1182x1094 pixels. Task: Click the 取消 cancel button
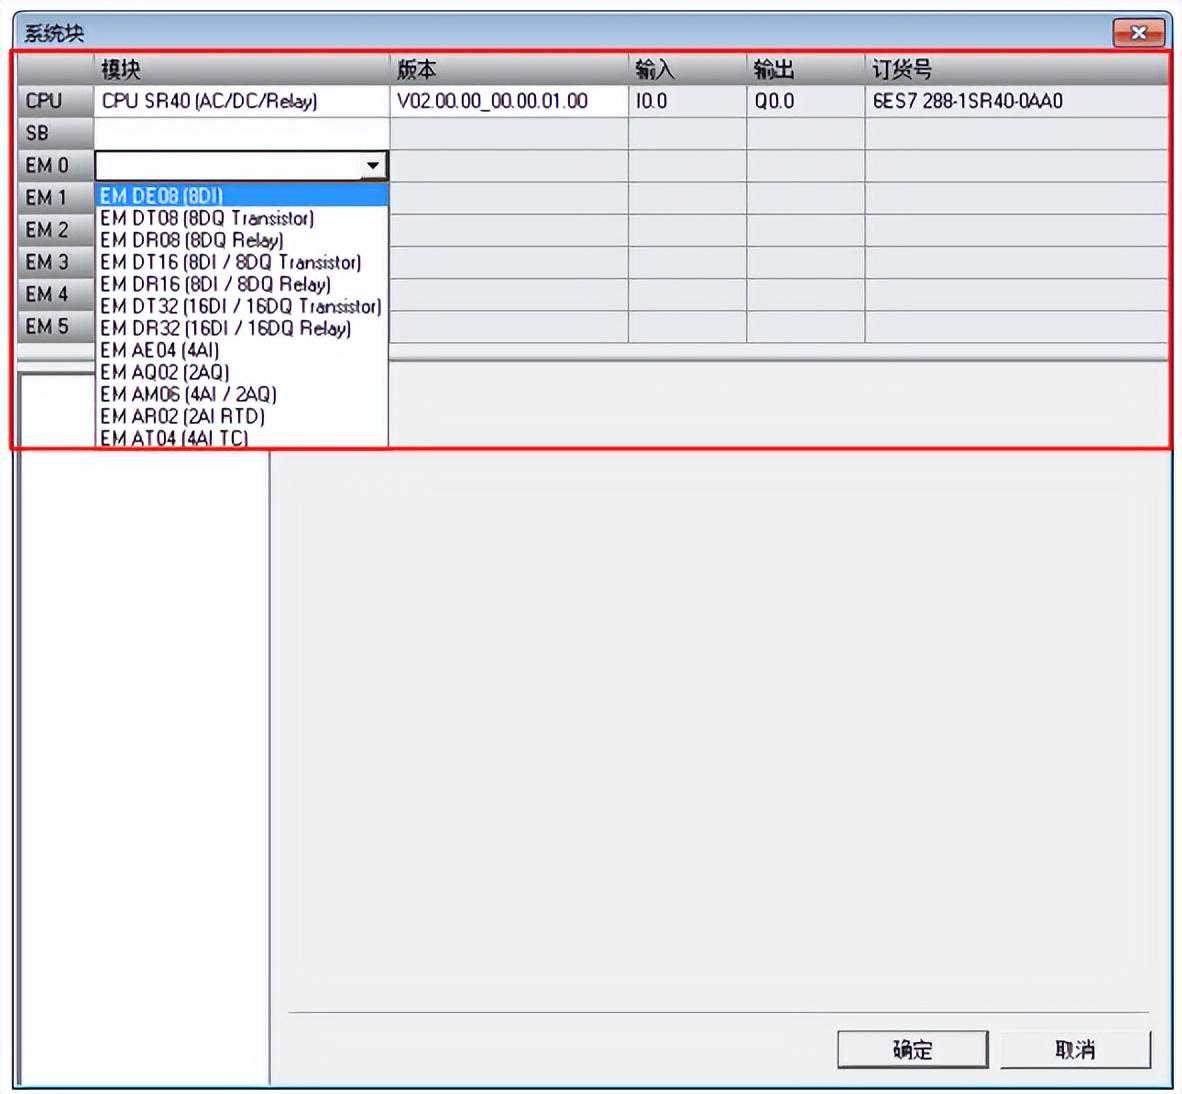tap(1075, 1049)
